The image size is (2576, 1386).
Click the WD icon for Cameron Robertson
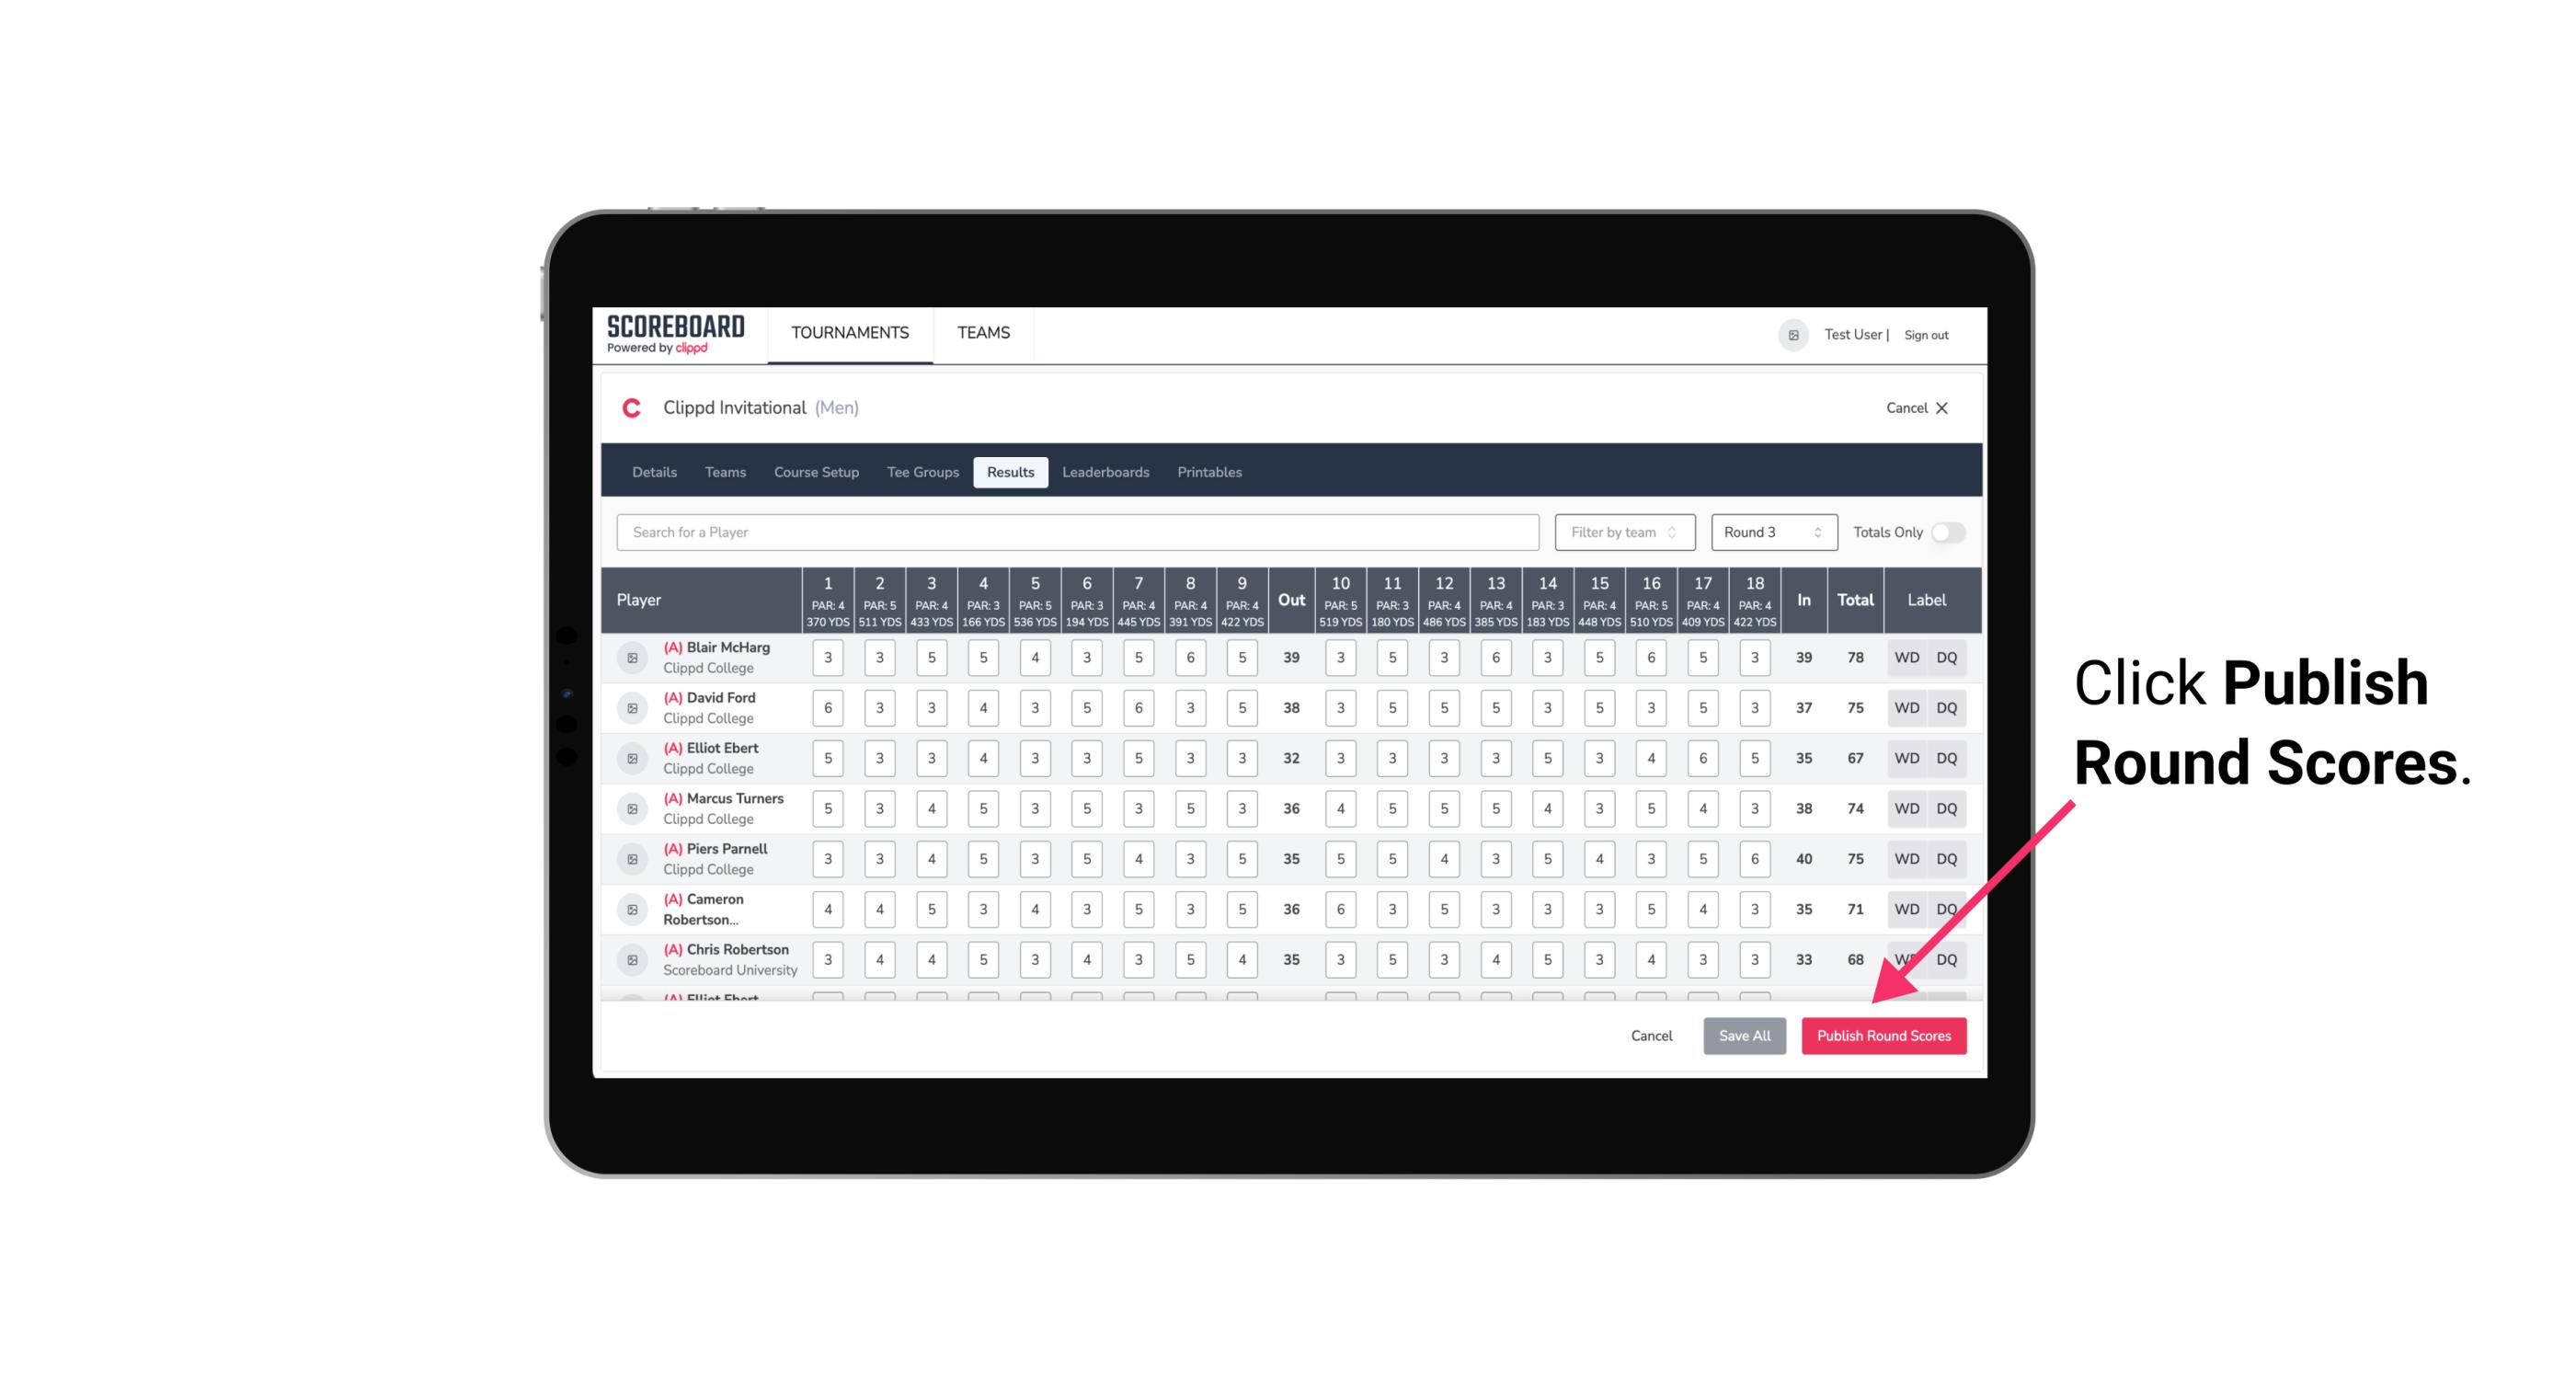(1907, 908)
